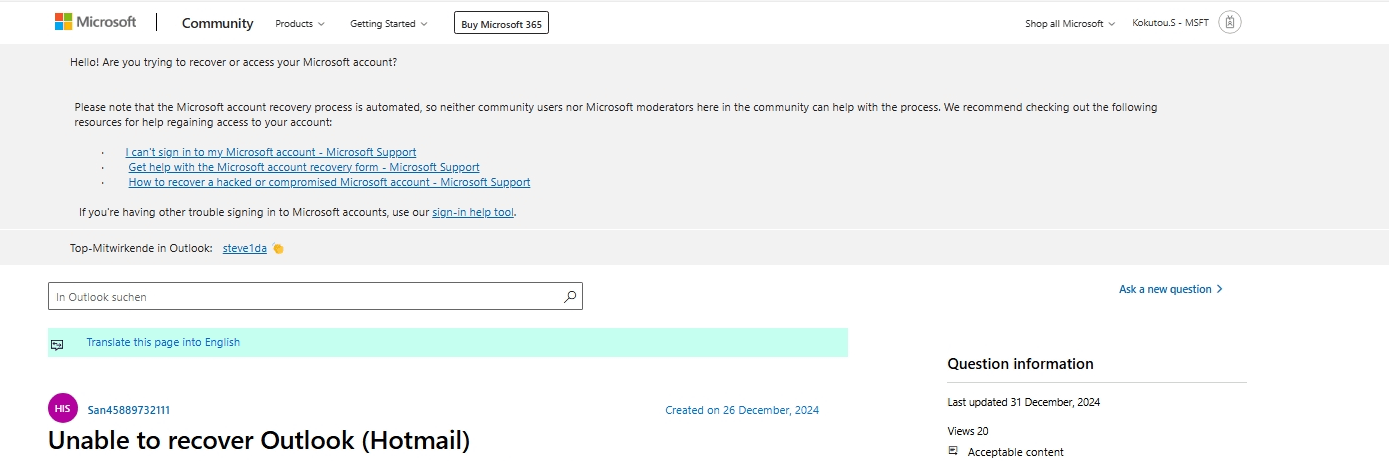Click 'Top-Mitwirkende in Outlook:' label

pos(141,248)
